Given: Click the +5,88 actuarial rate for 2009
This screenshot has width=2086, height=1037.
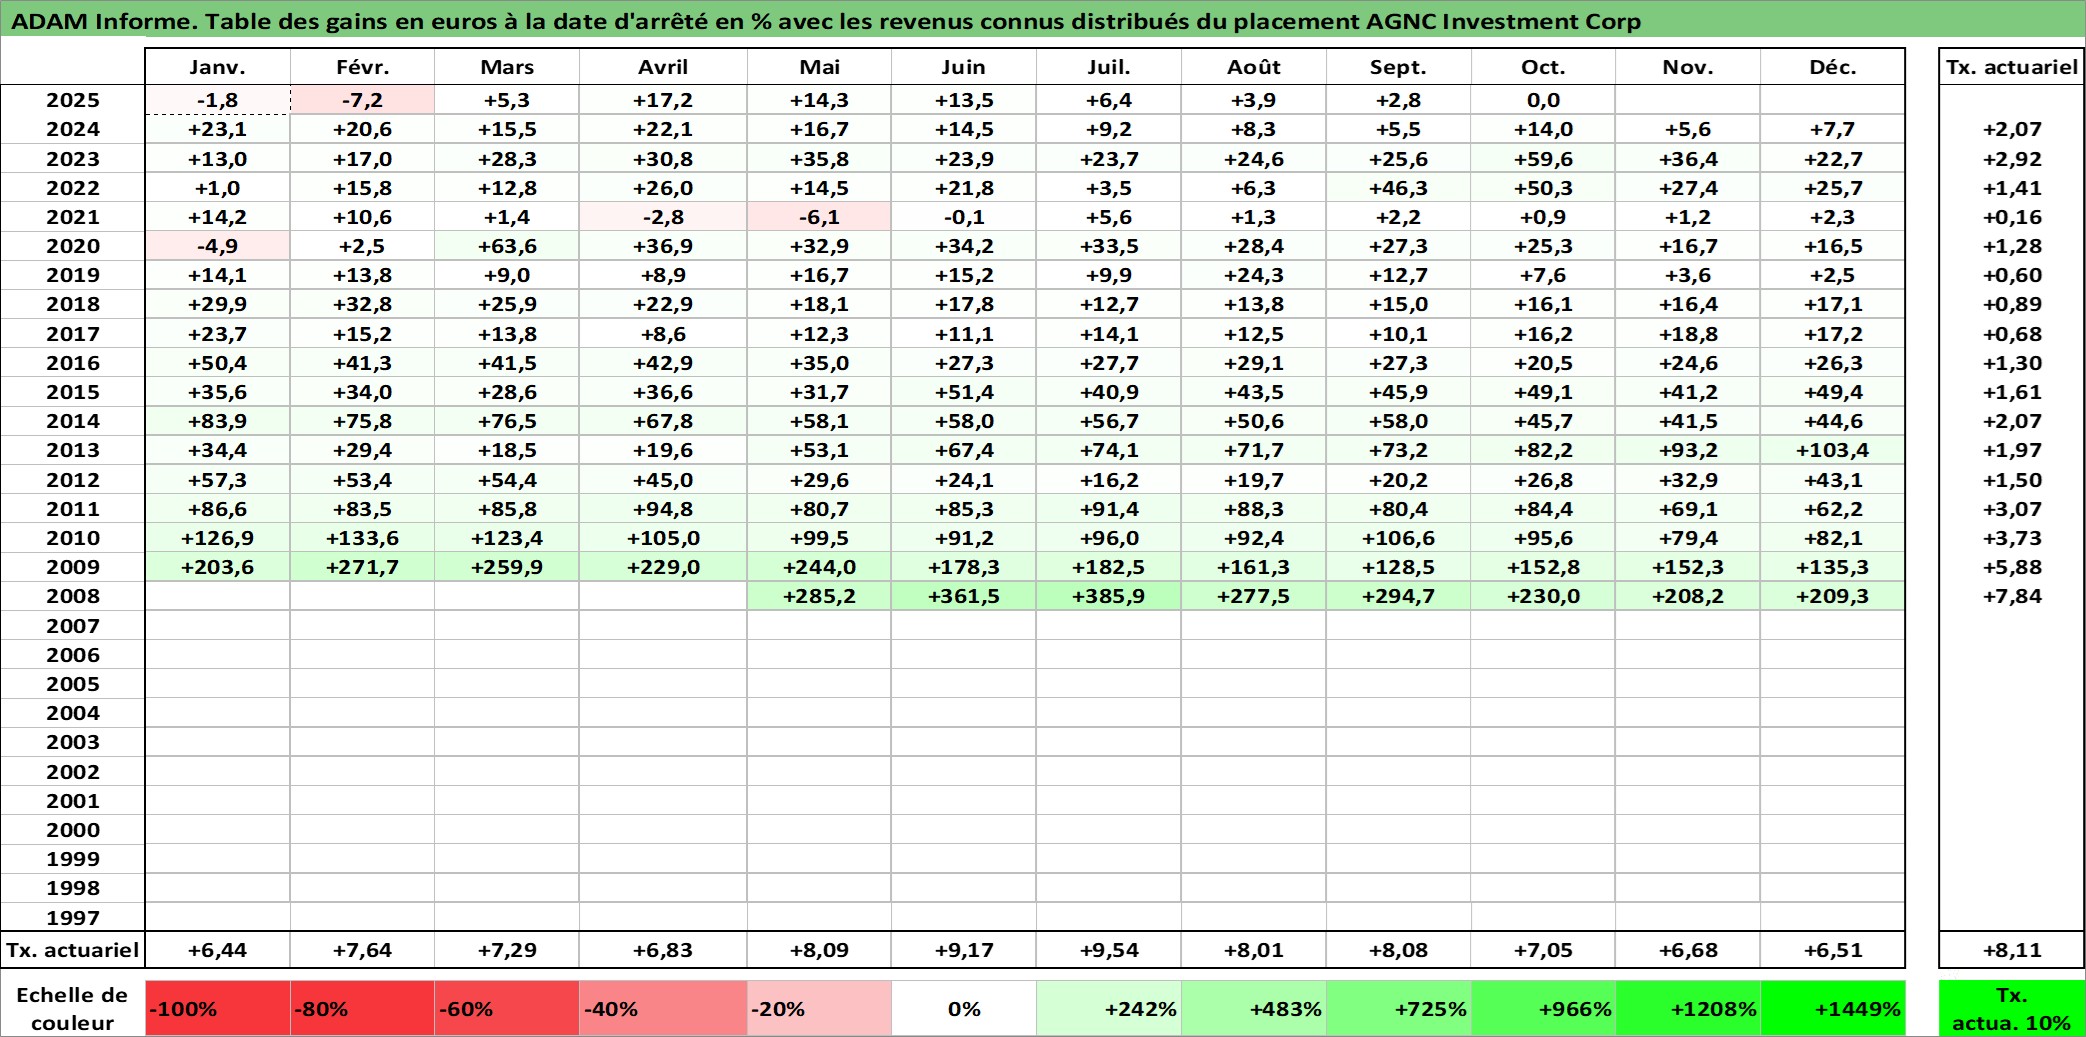Looking at the screenshot, I should (x=2012, y=567).
